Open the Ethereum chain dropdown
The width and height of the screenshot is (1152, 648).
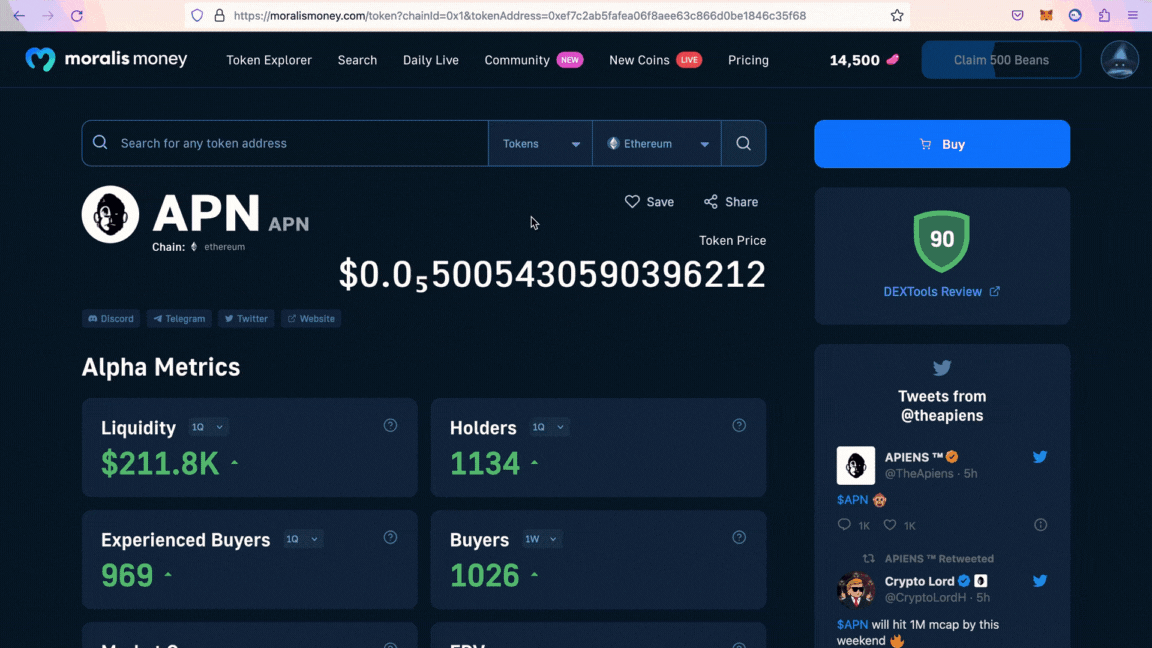657,143
